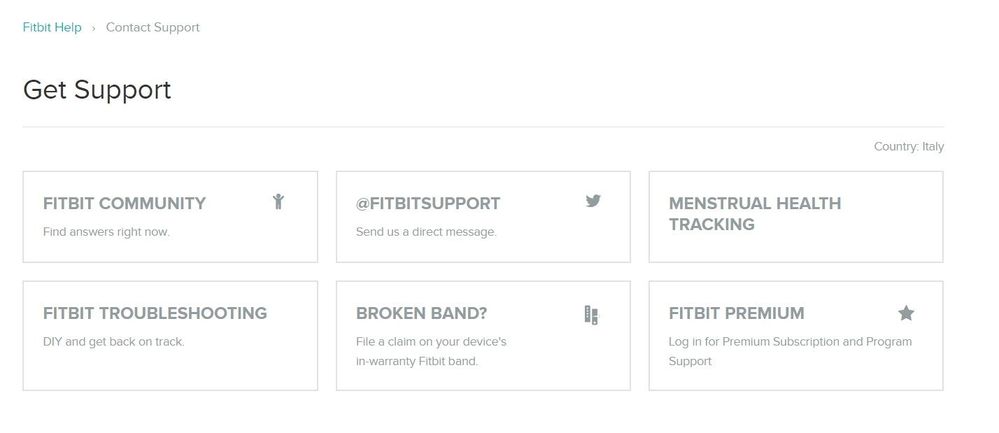
Task: Click the breadcrumb chevron separator
Action: 93,28
